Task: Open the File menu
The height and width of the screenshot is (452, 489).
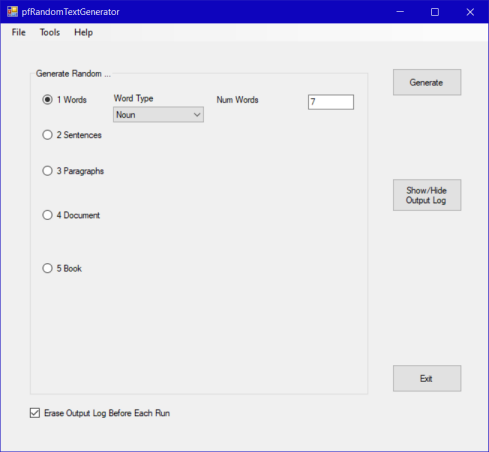Action: (19, 32)
